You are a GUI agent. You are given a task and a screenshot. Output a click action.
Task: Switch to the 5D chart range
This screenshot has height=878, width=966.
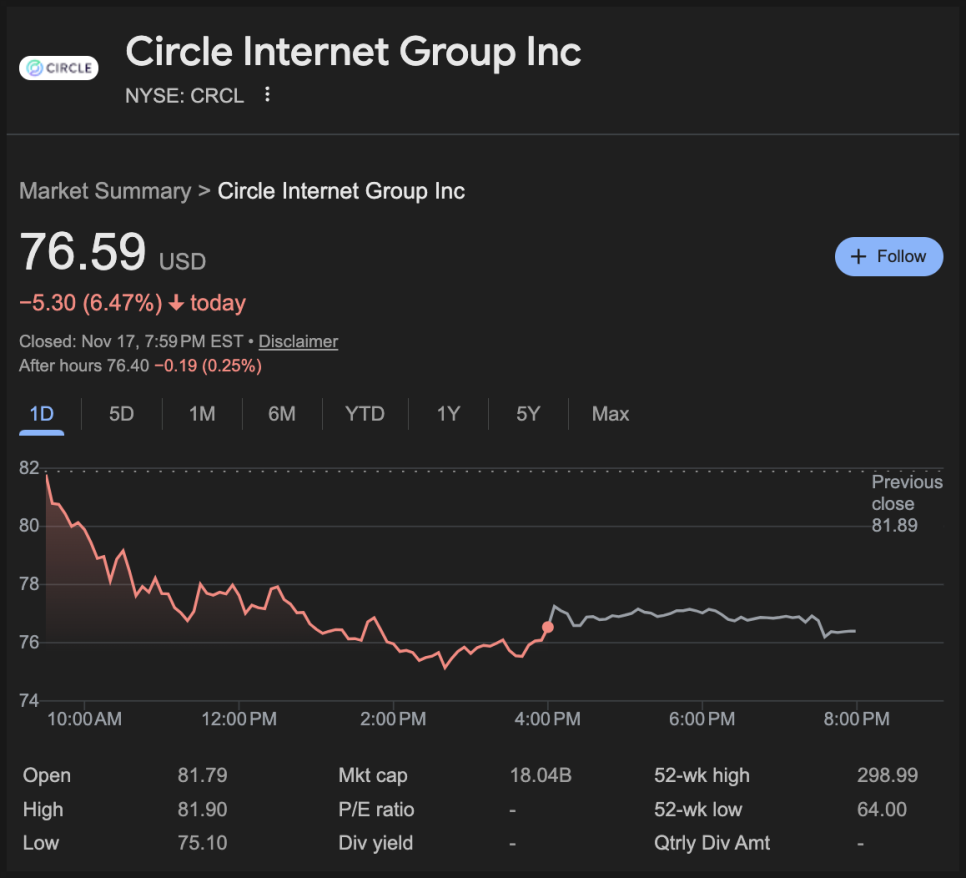[121, 414]
